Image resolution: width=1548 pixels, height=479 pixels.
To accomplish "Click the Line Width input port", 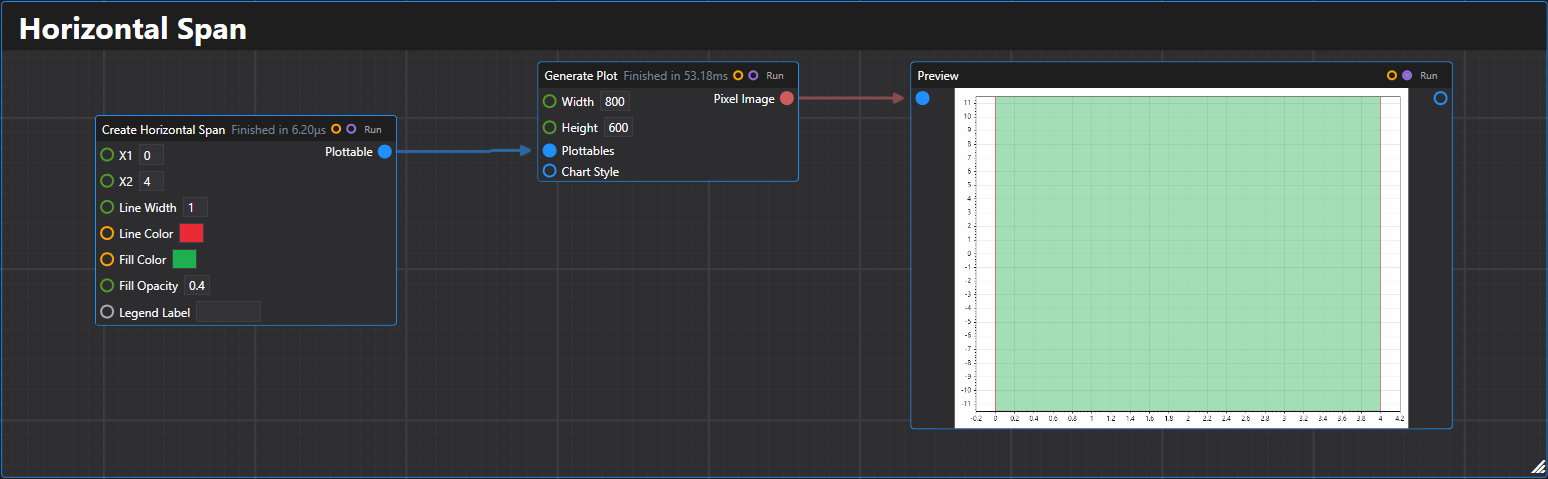I will pyautogui.click(x=107, y=207).
